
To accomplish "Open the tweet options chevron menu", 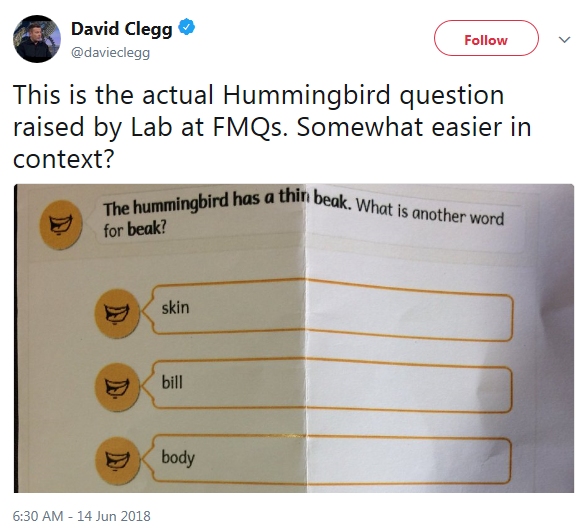I will [x=564, y=40].
